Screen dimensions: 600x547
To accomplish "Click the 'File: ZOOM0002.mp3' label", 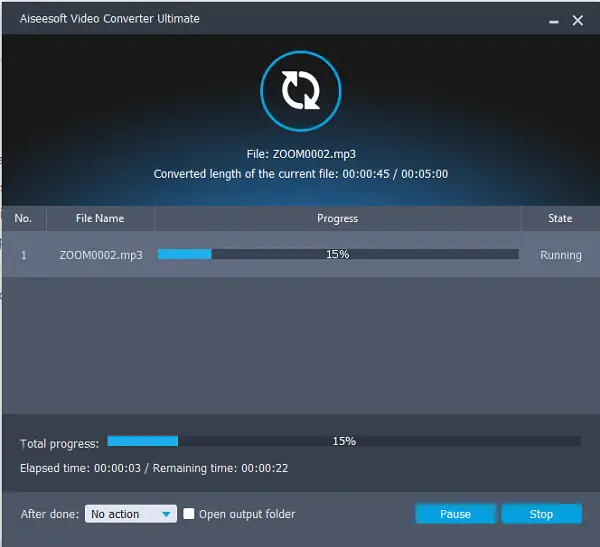I will click(x=301, y=154).
